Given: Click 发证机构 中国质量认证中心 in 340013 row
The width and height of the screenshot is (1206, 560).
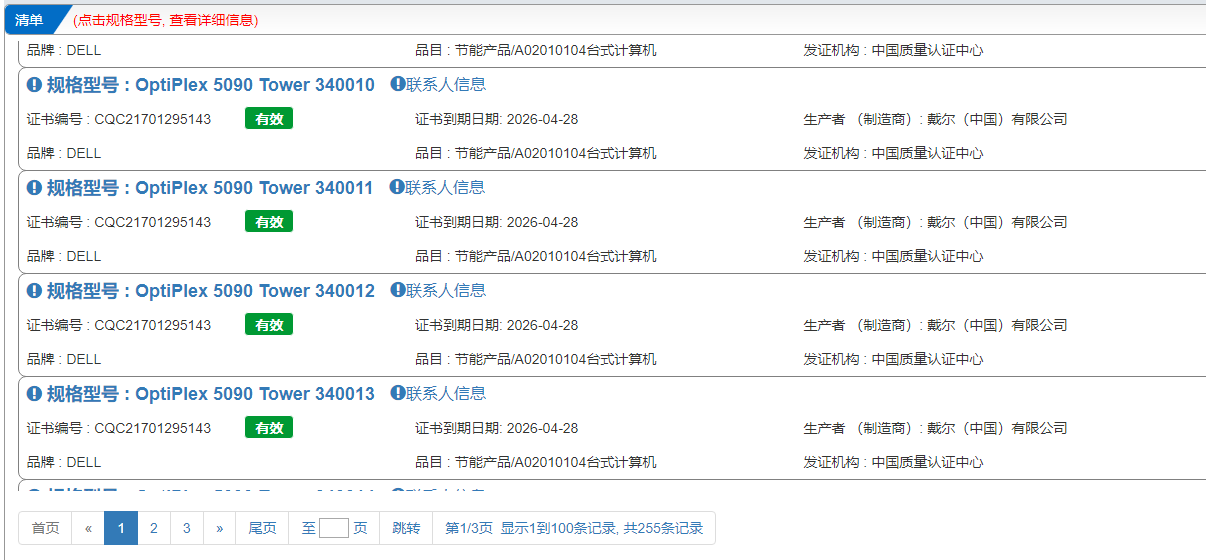Looking at the screenshot, I should pyautogui.click(x=893, y=463).
